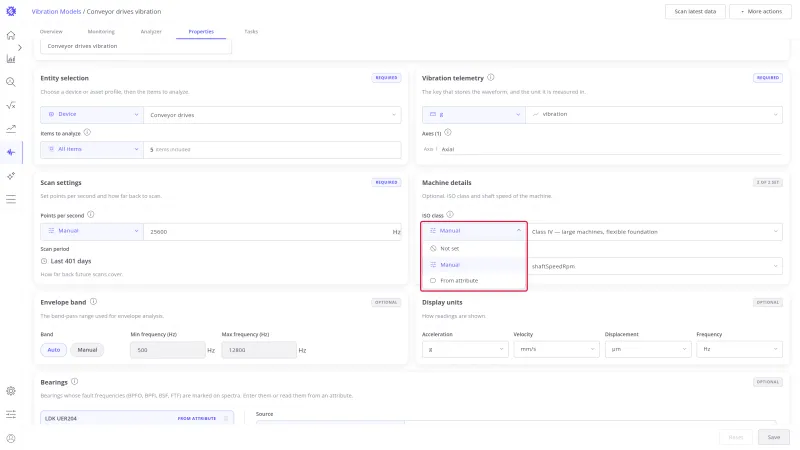Click the clock icon by Last 401 days
Screen dimensions: 800x450
[44, 261]
